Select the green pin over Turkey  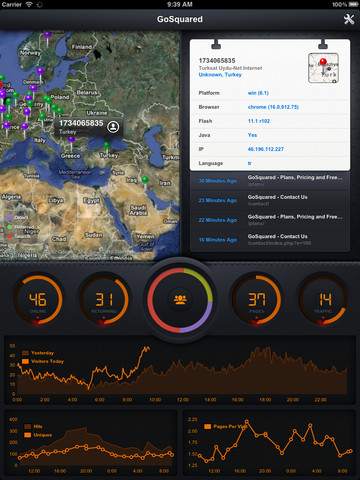[x=107, y=148]
